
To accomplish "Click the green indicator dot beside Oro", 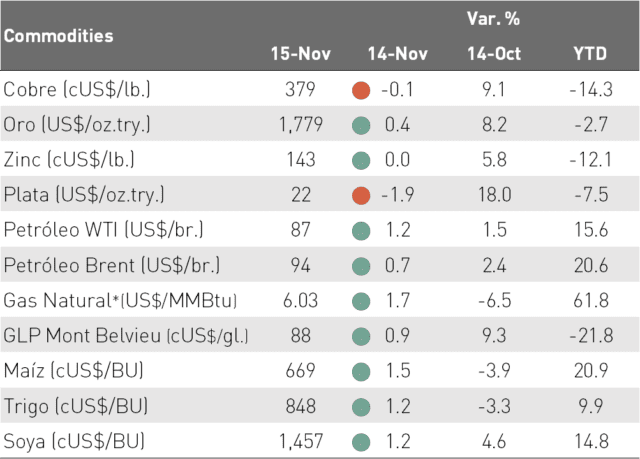I will [x=361, y=125].
